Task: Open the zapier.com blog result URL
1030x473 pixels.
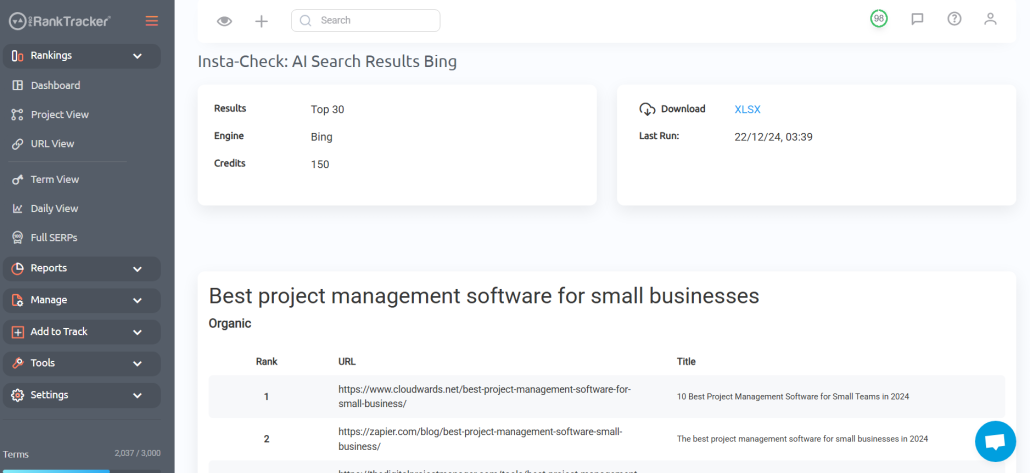Action: point(480,439)
